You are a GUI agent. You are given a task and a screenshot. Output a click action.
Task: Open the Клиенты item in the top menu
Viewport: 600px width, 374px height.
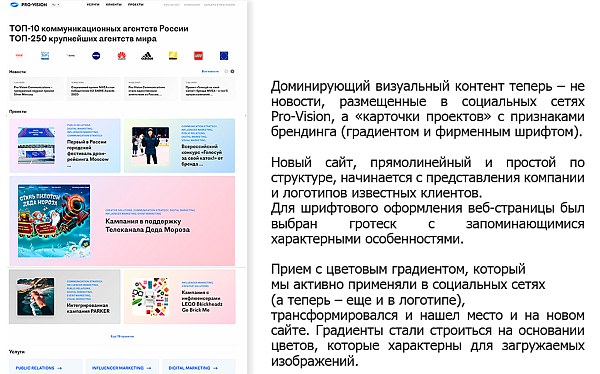tap(114, 5)
